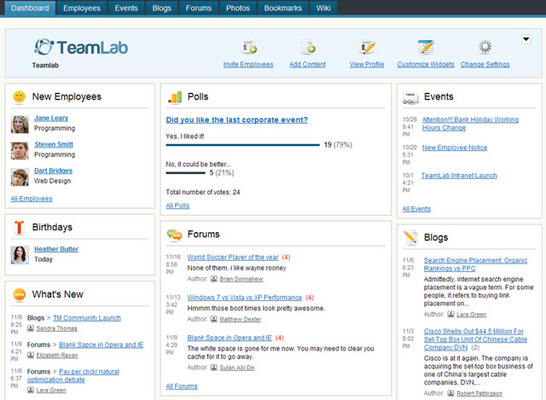Image resolution: width=546 pixels, height=400 pixels.
Task: Open the Employees tab
Action: click(82, 8)
